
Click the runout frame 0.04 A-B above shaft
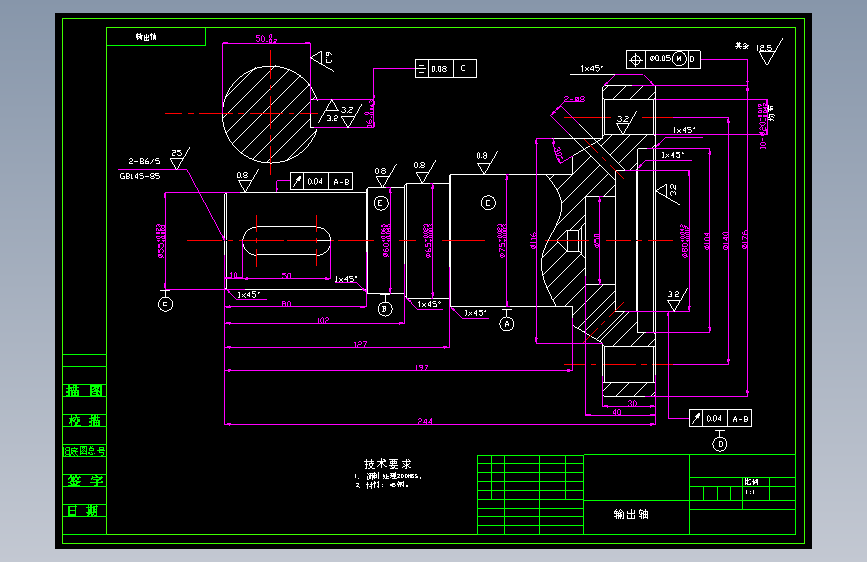pos(321,181)
